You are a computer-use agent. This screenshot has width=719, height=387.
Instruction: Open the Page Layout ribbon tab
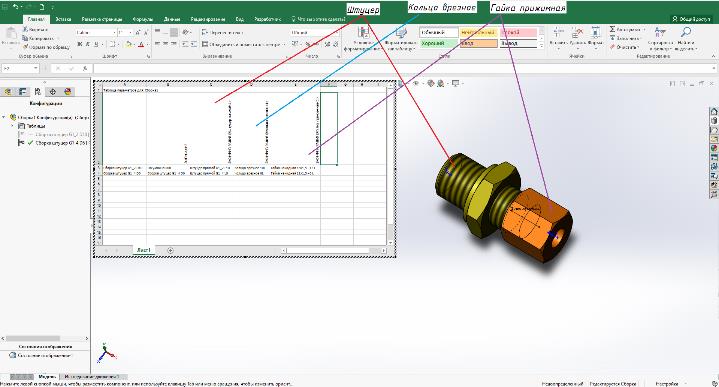(x=102, y=19)
